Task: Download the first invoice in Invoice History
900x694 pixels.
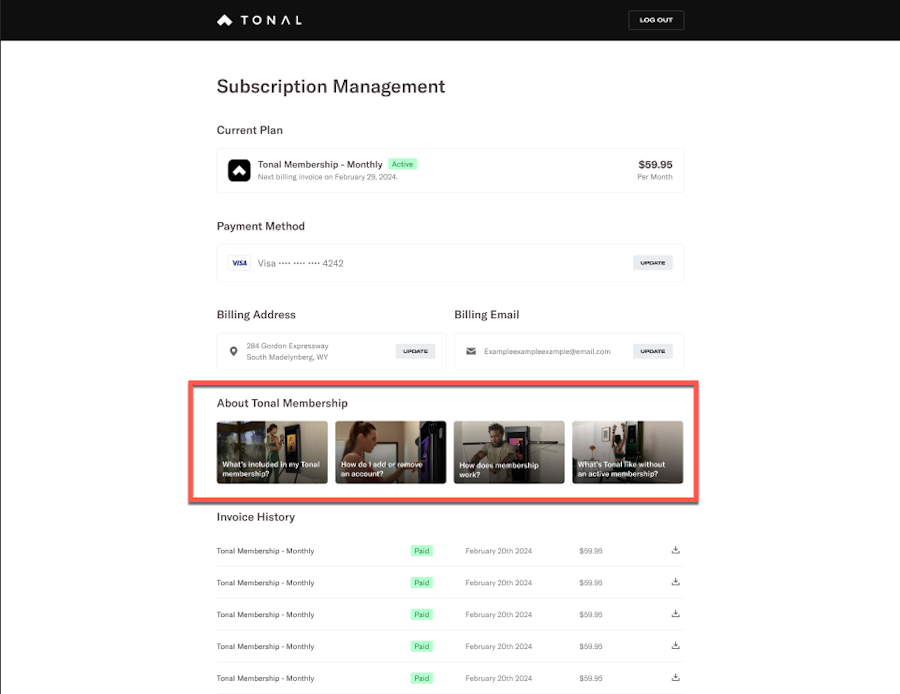Action: click(676, 550)
